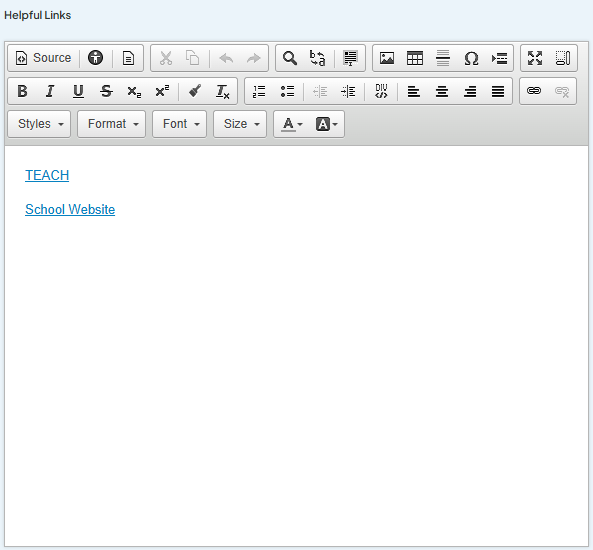The height and width of the screenshot is (550, 593).
Task: Insert a horizontal line
Action: (x=443, y=58)
